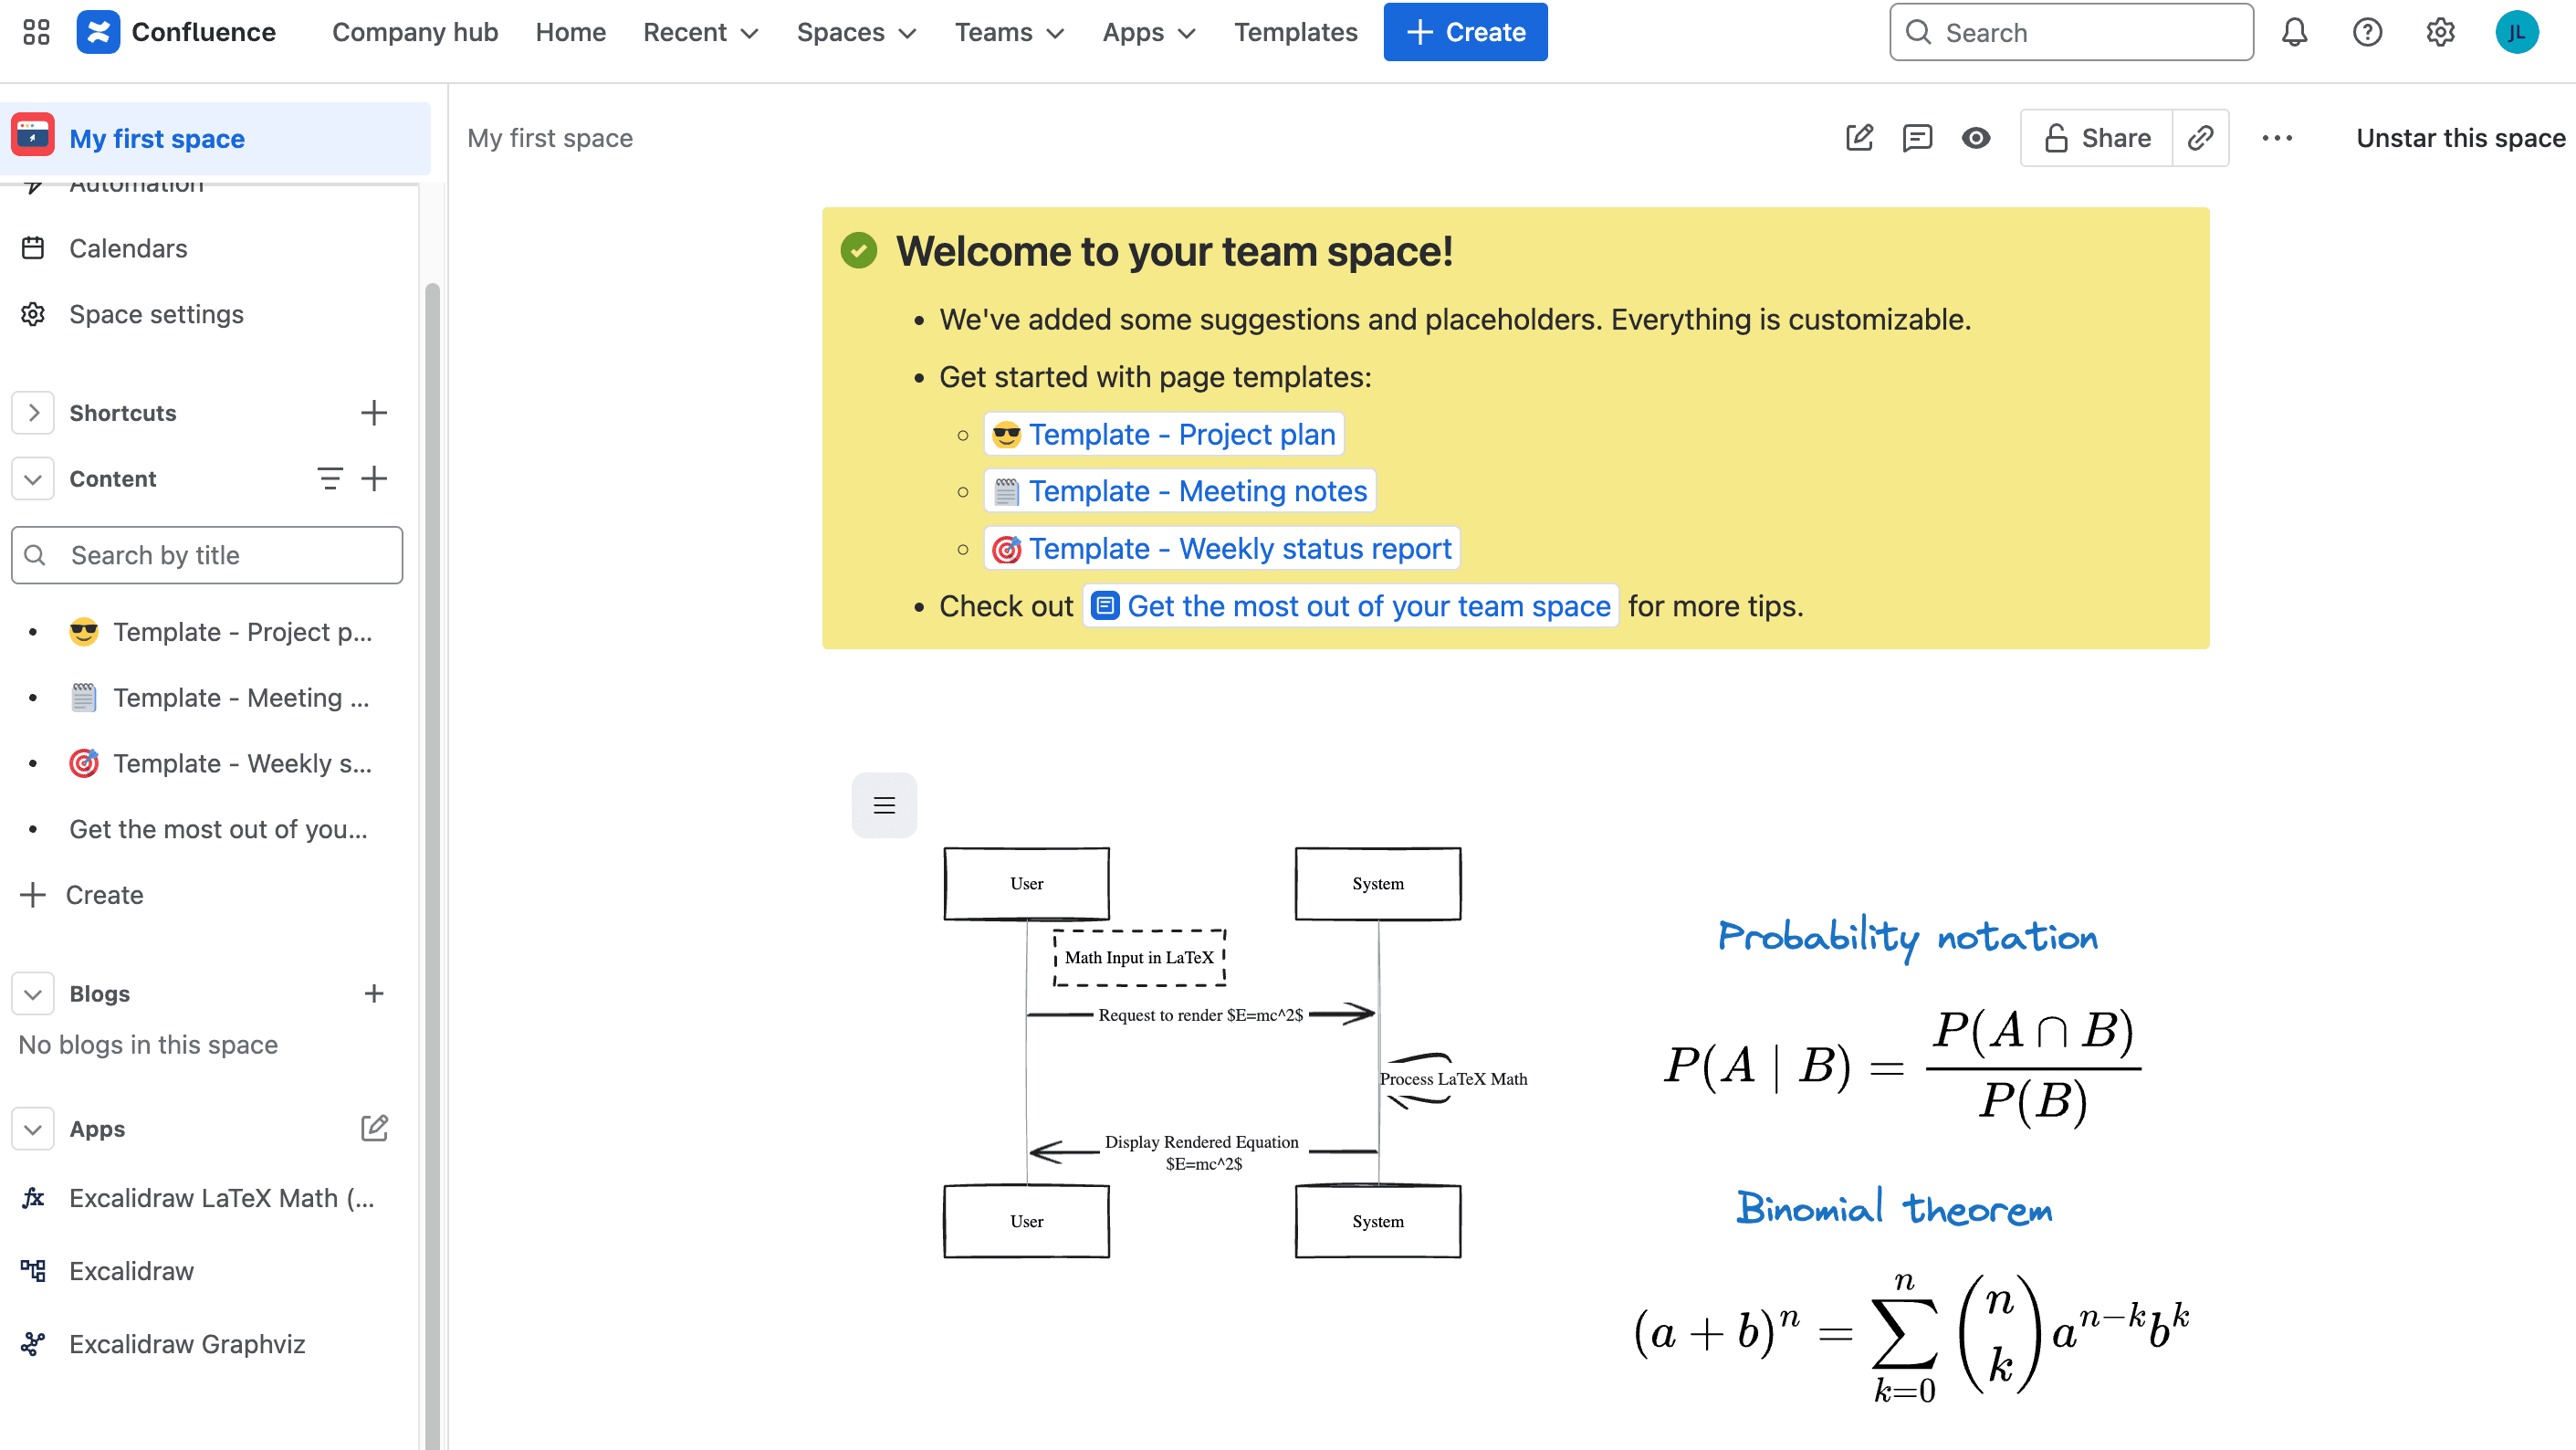
Task: Open the Templates menu item
Action: point(1295,32)
